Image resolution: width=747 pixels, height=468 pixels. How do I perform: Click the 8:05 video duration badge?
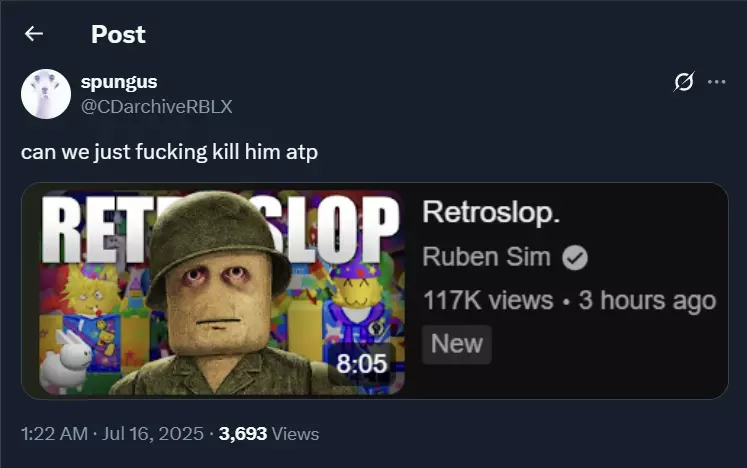point(361,364)
